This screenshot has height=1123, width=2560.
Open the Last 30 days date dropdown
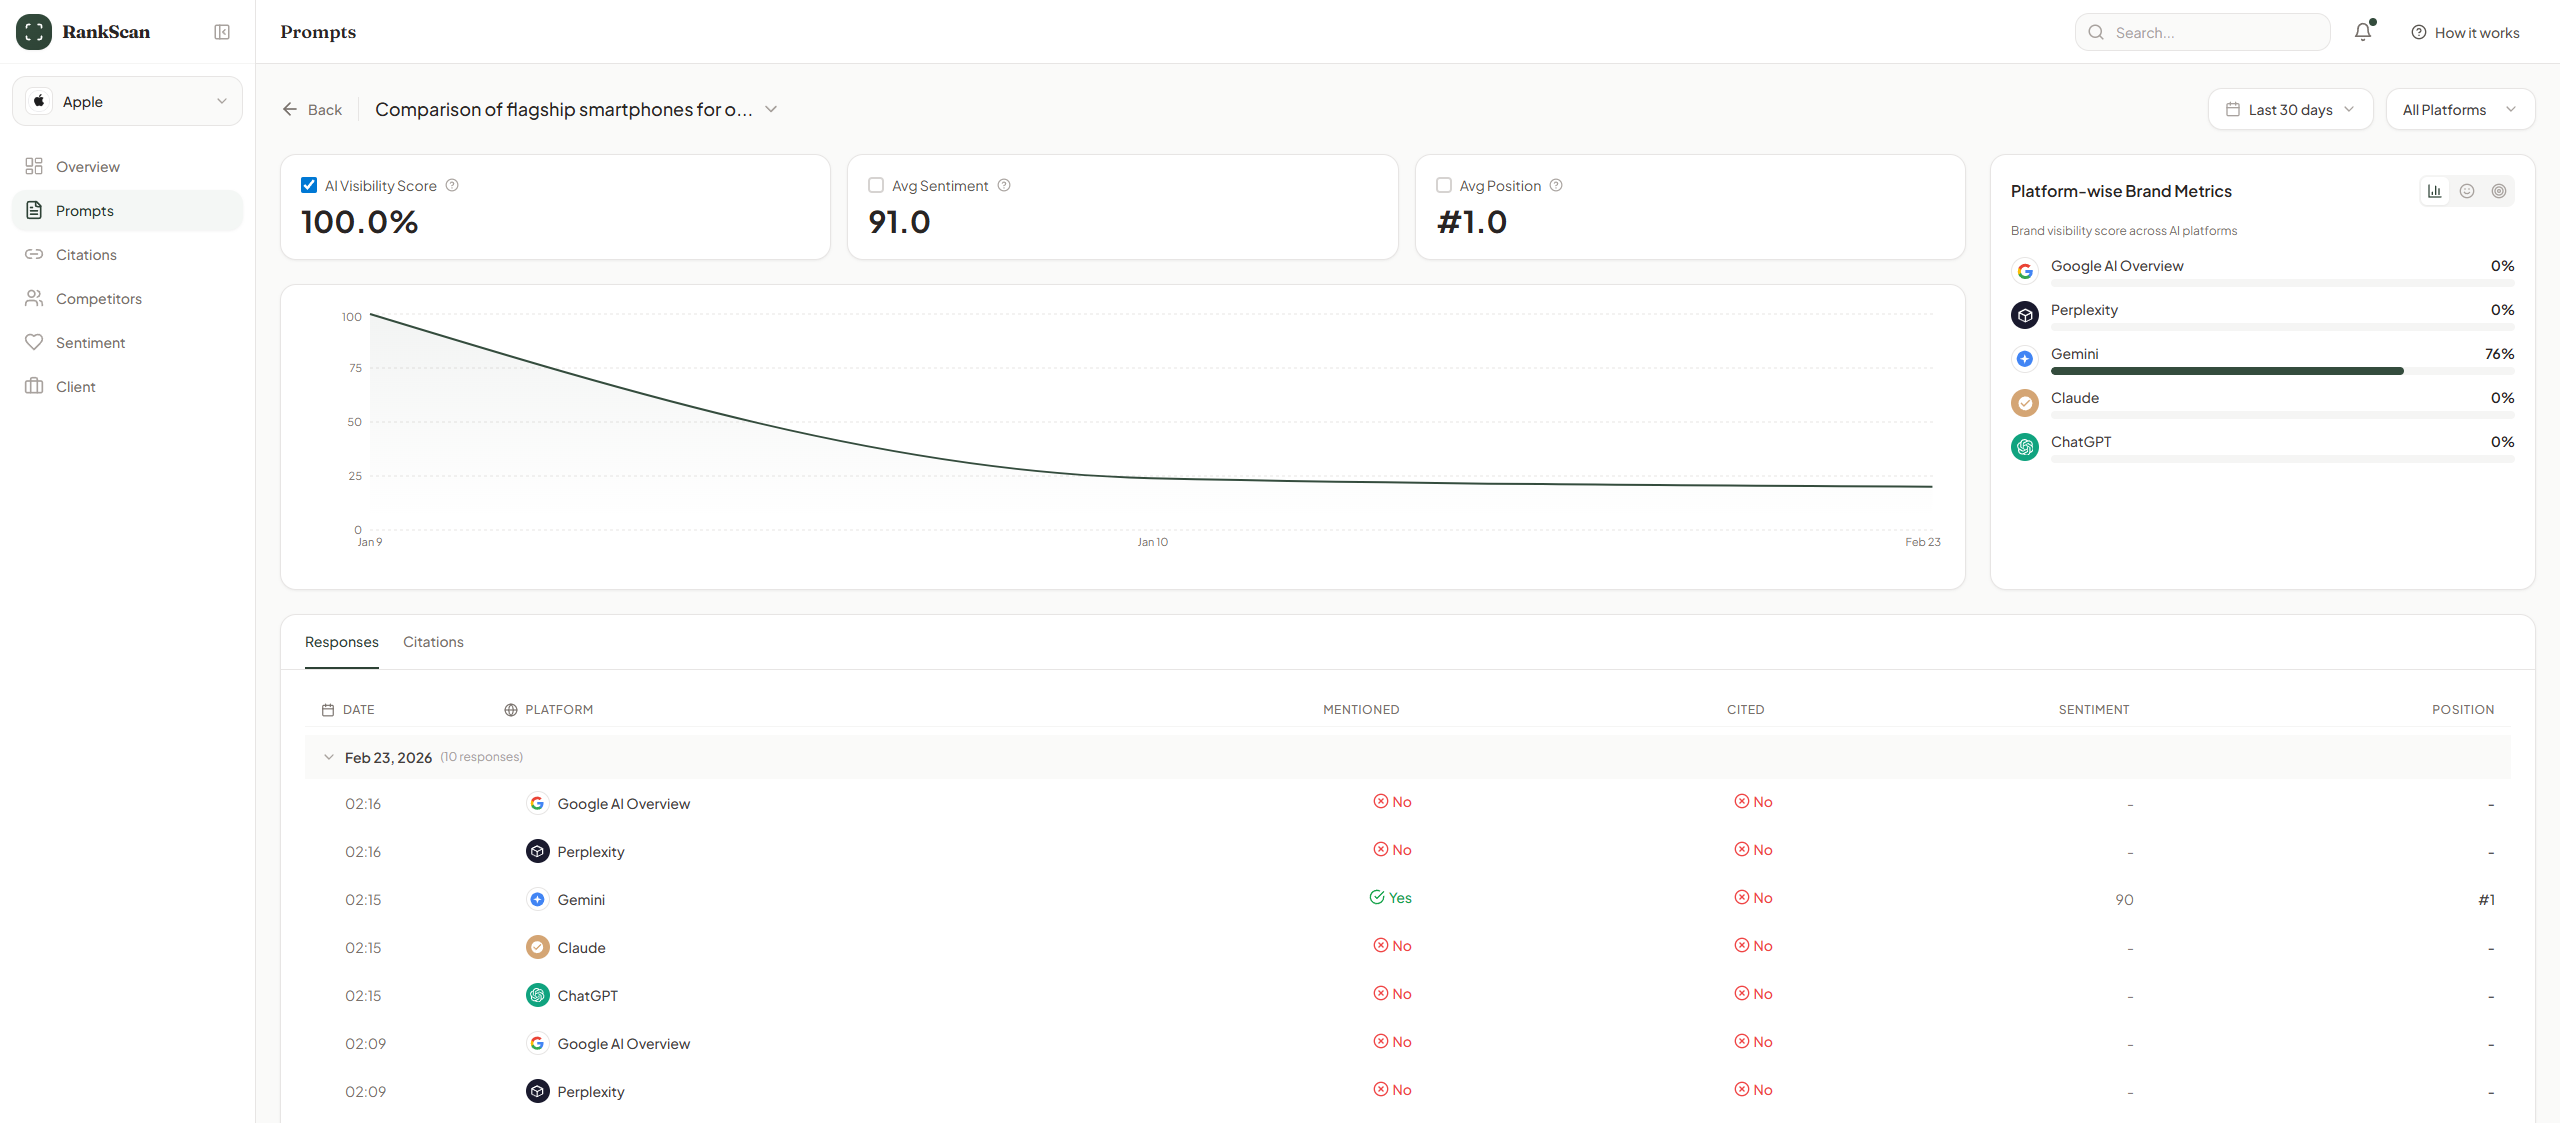coord(2289,109)
